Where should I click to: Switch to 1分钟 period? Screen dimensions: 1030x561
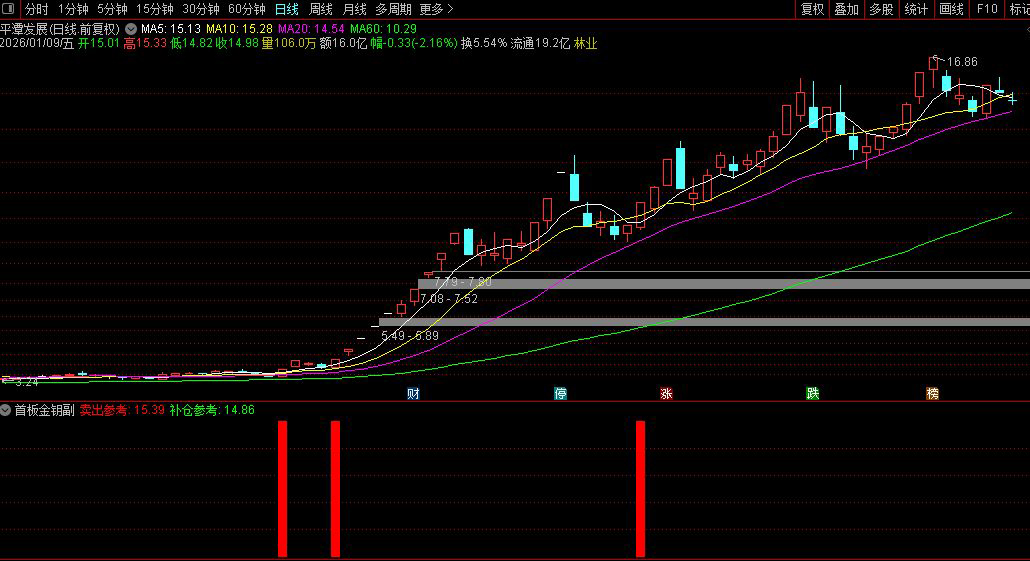[73, 9]
